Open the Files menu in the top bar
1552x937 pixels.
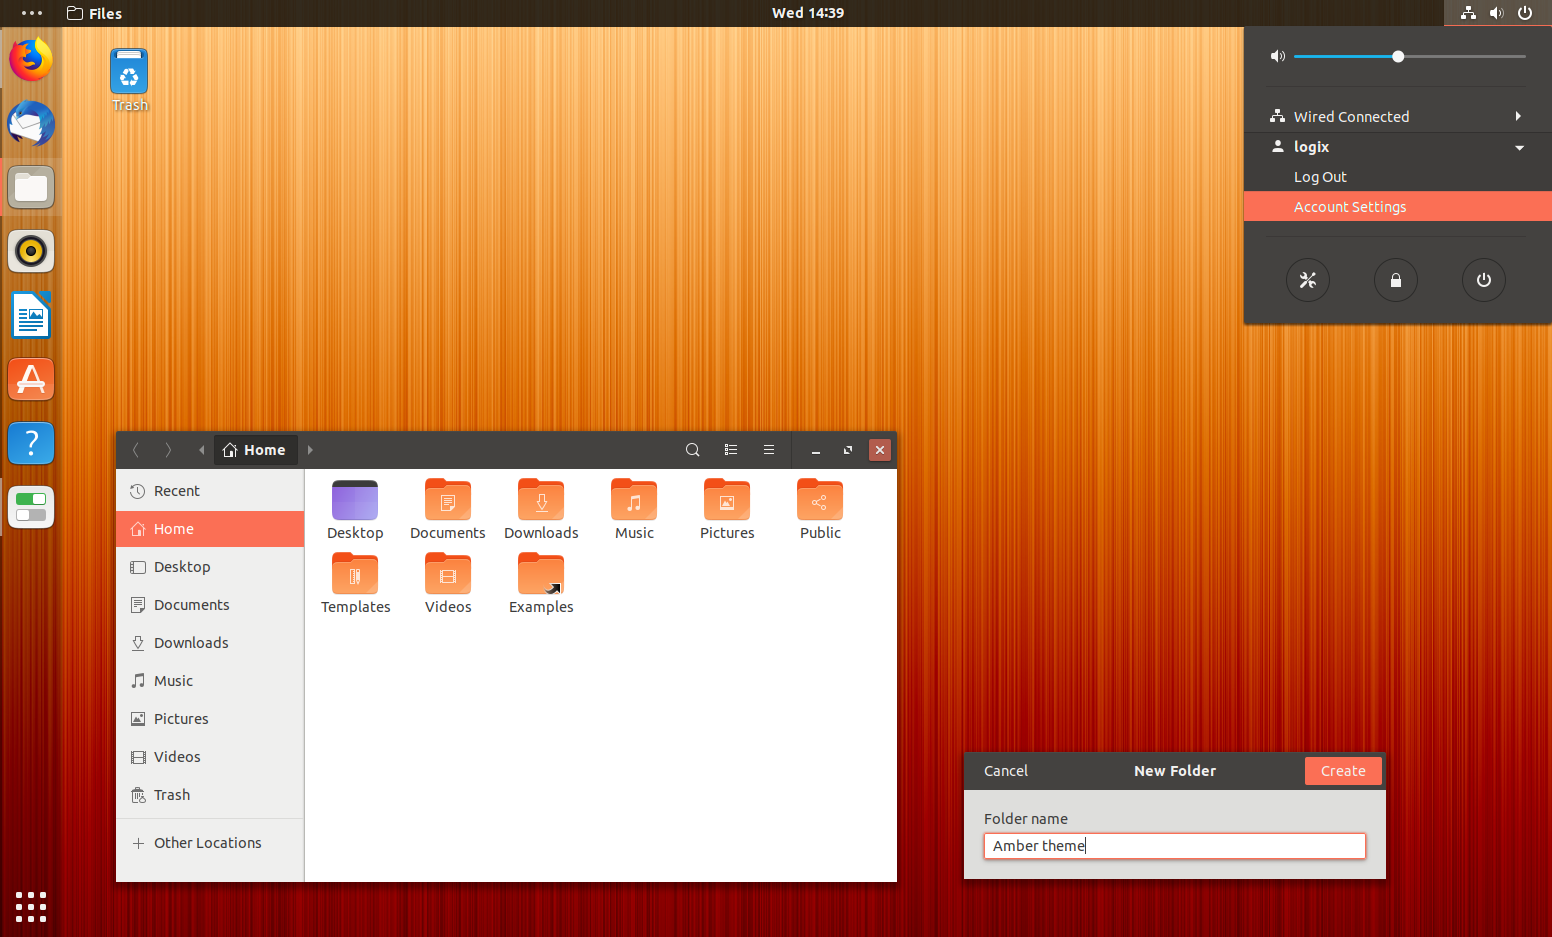pos(93,13)
